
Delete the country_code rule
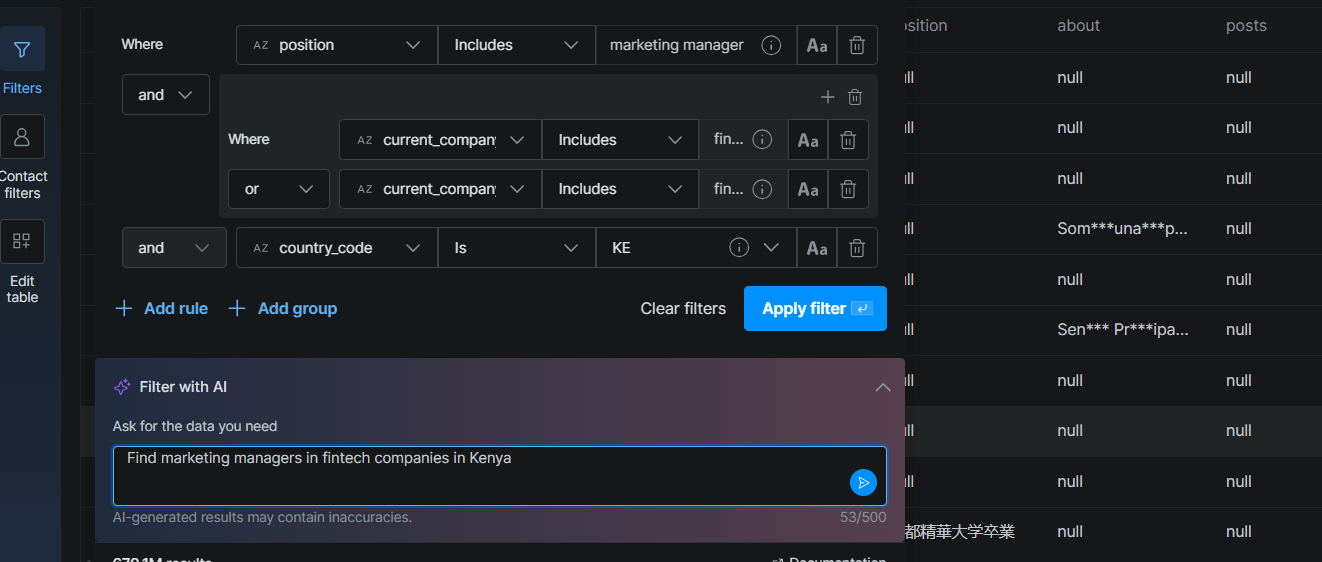pos(857,248)
